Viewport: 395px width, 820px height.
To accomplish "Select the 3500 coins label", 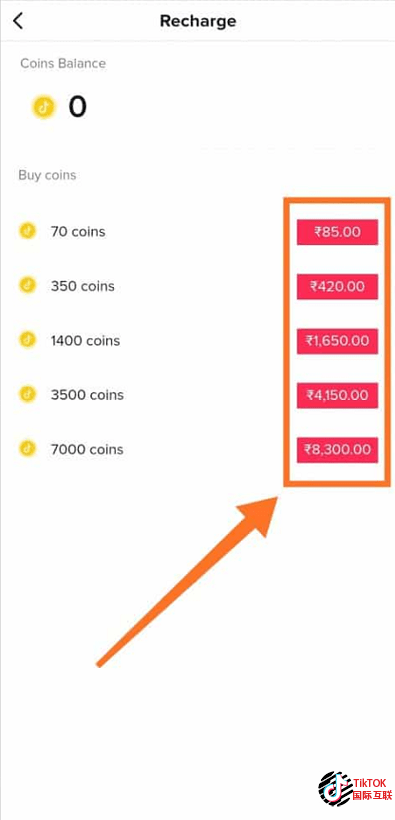I will click(x=87, y=395).
